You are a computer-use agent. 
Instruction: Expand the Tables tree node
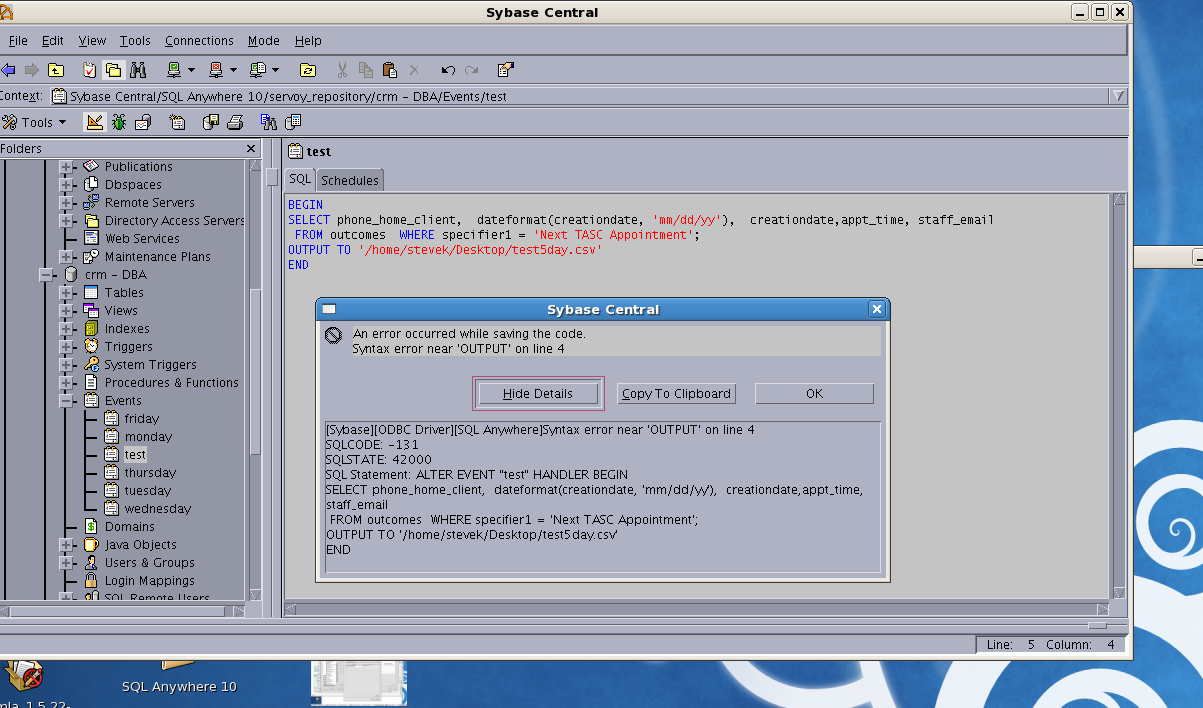[66, 293]
